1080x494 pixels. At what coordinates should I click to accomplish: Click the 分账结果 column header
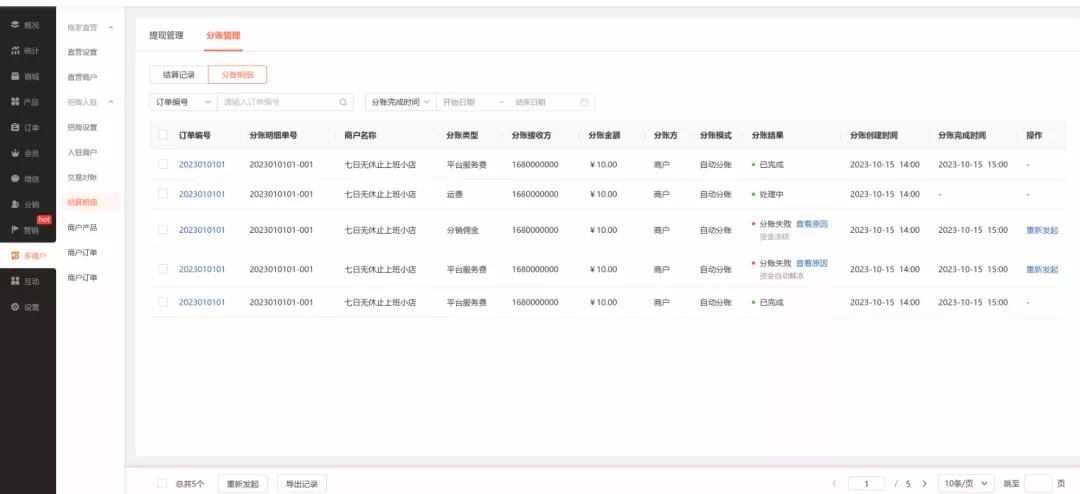pos(767,135)
